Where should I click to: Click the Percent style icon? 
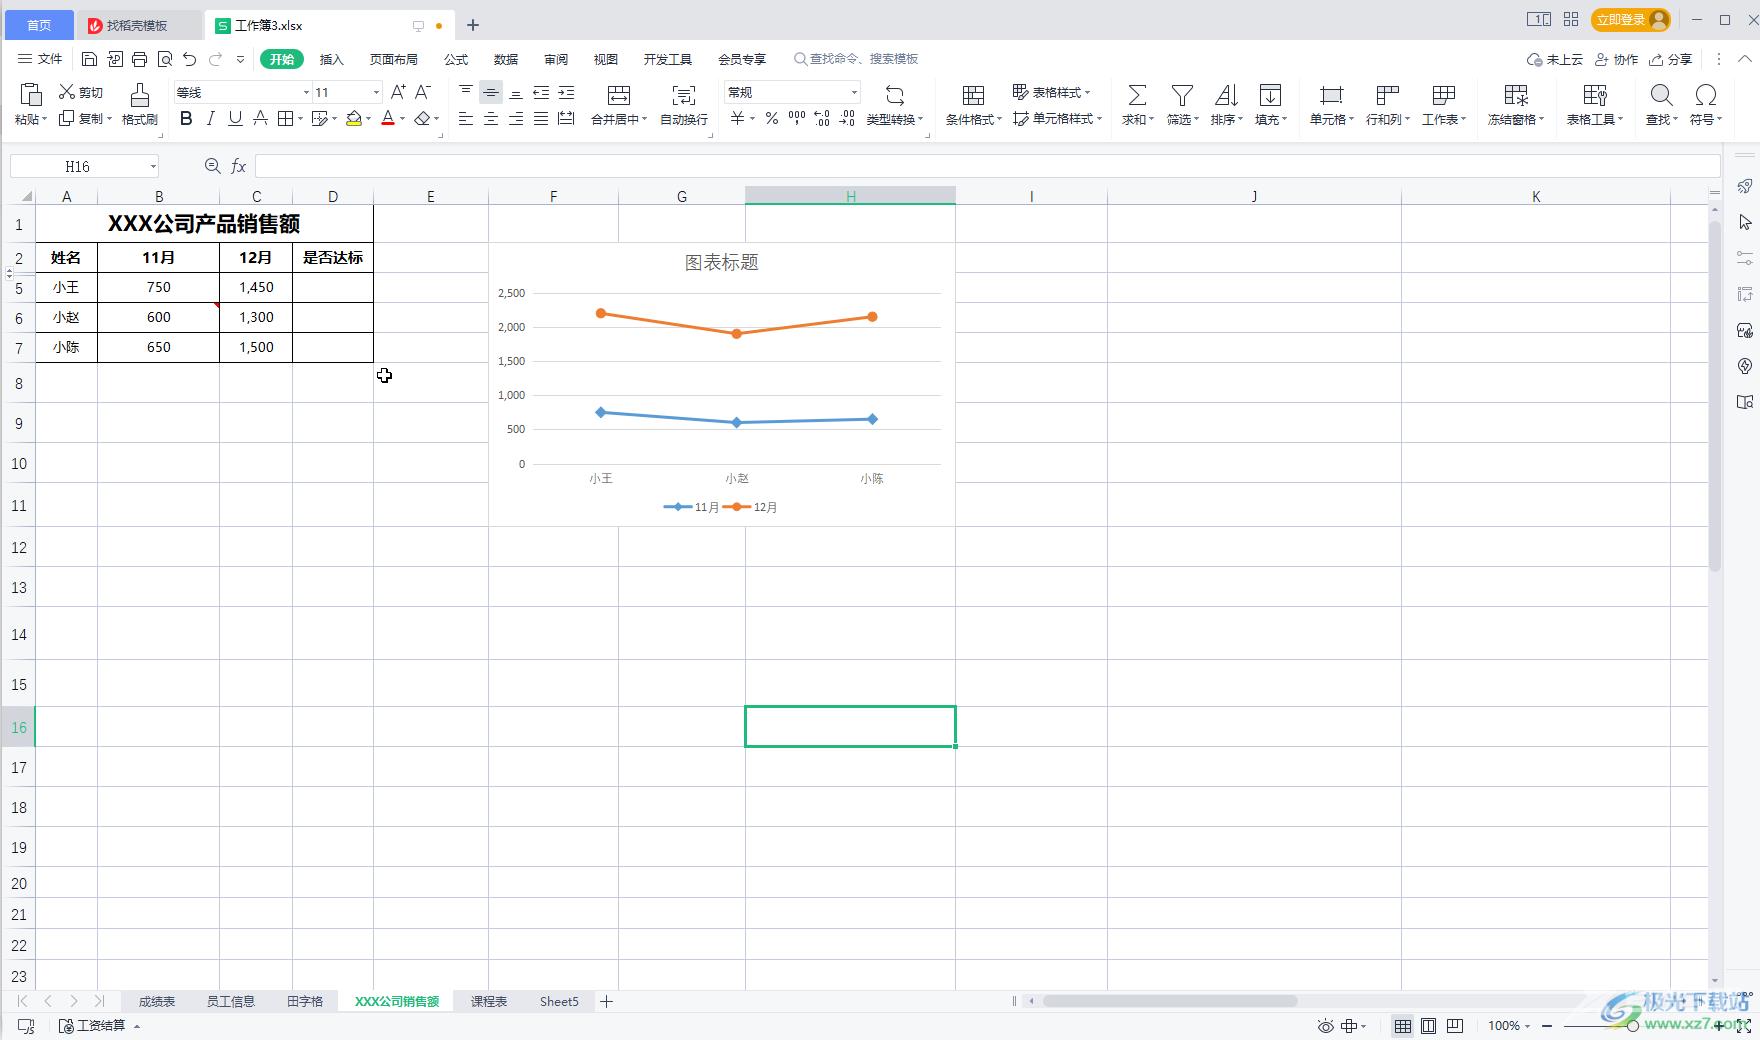click(771, 119)
